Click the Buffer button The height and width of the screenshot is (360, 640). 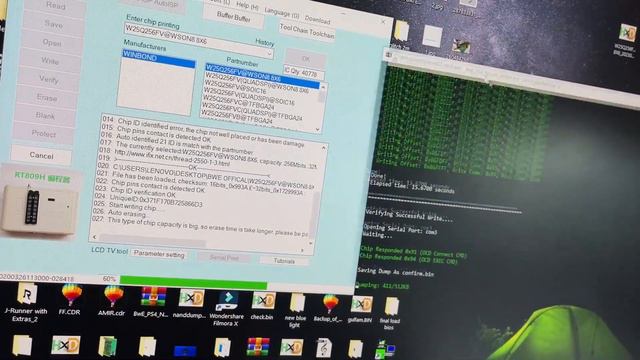233,17
